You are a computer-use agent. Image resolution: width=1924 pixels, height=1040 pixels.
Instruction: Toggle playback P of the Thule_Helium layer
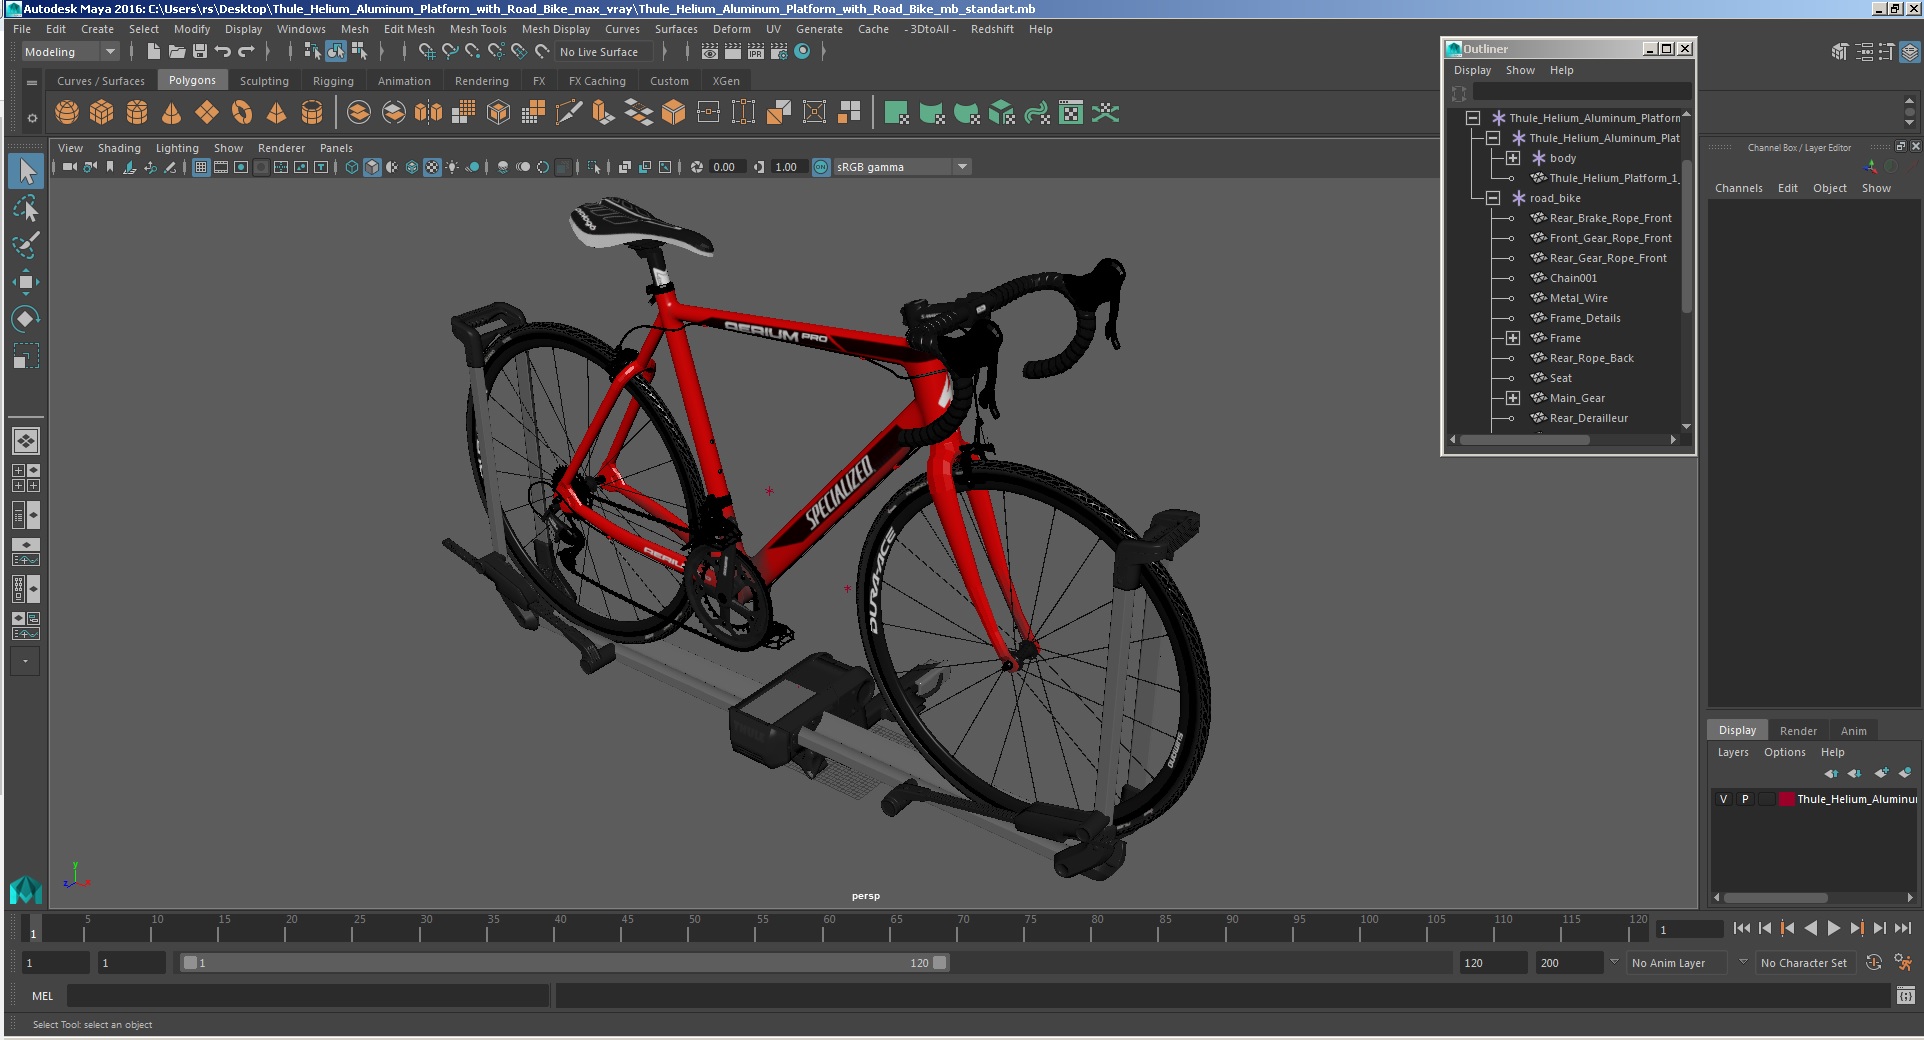coord(1745,799)
